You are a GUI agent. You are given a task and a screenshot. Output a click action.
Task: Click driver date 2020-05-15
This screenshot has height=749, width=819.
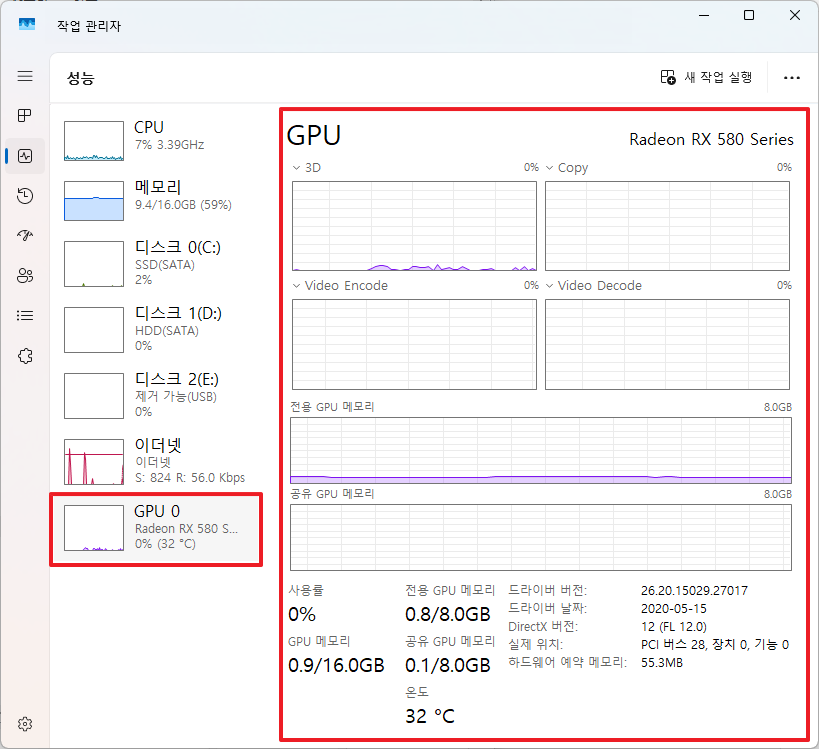pos(674,608)
